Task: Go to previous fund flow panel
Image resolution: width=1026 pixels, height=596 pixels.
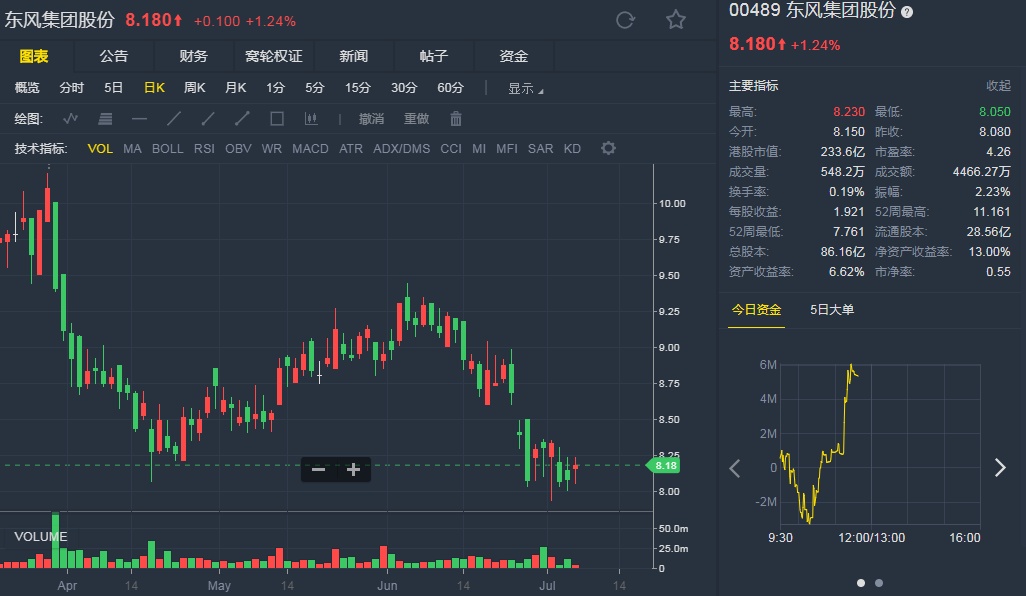Action: (735, 468)
